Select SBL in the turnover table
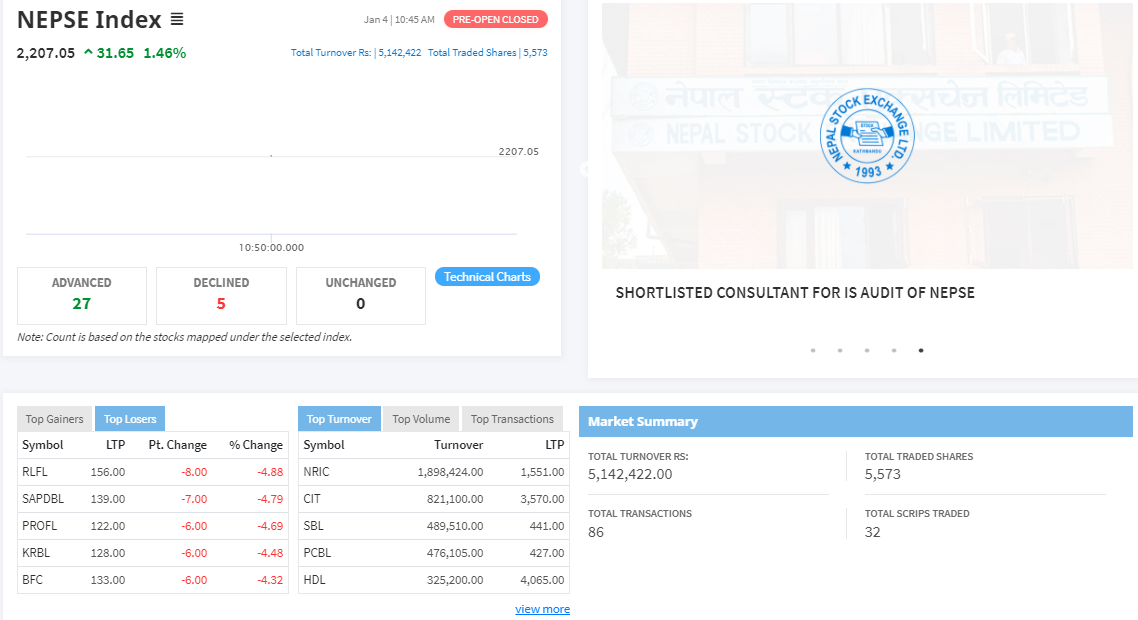This screenshot has height=620, width=1138. pyautogui.click(x=314, y=526)
